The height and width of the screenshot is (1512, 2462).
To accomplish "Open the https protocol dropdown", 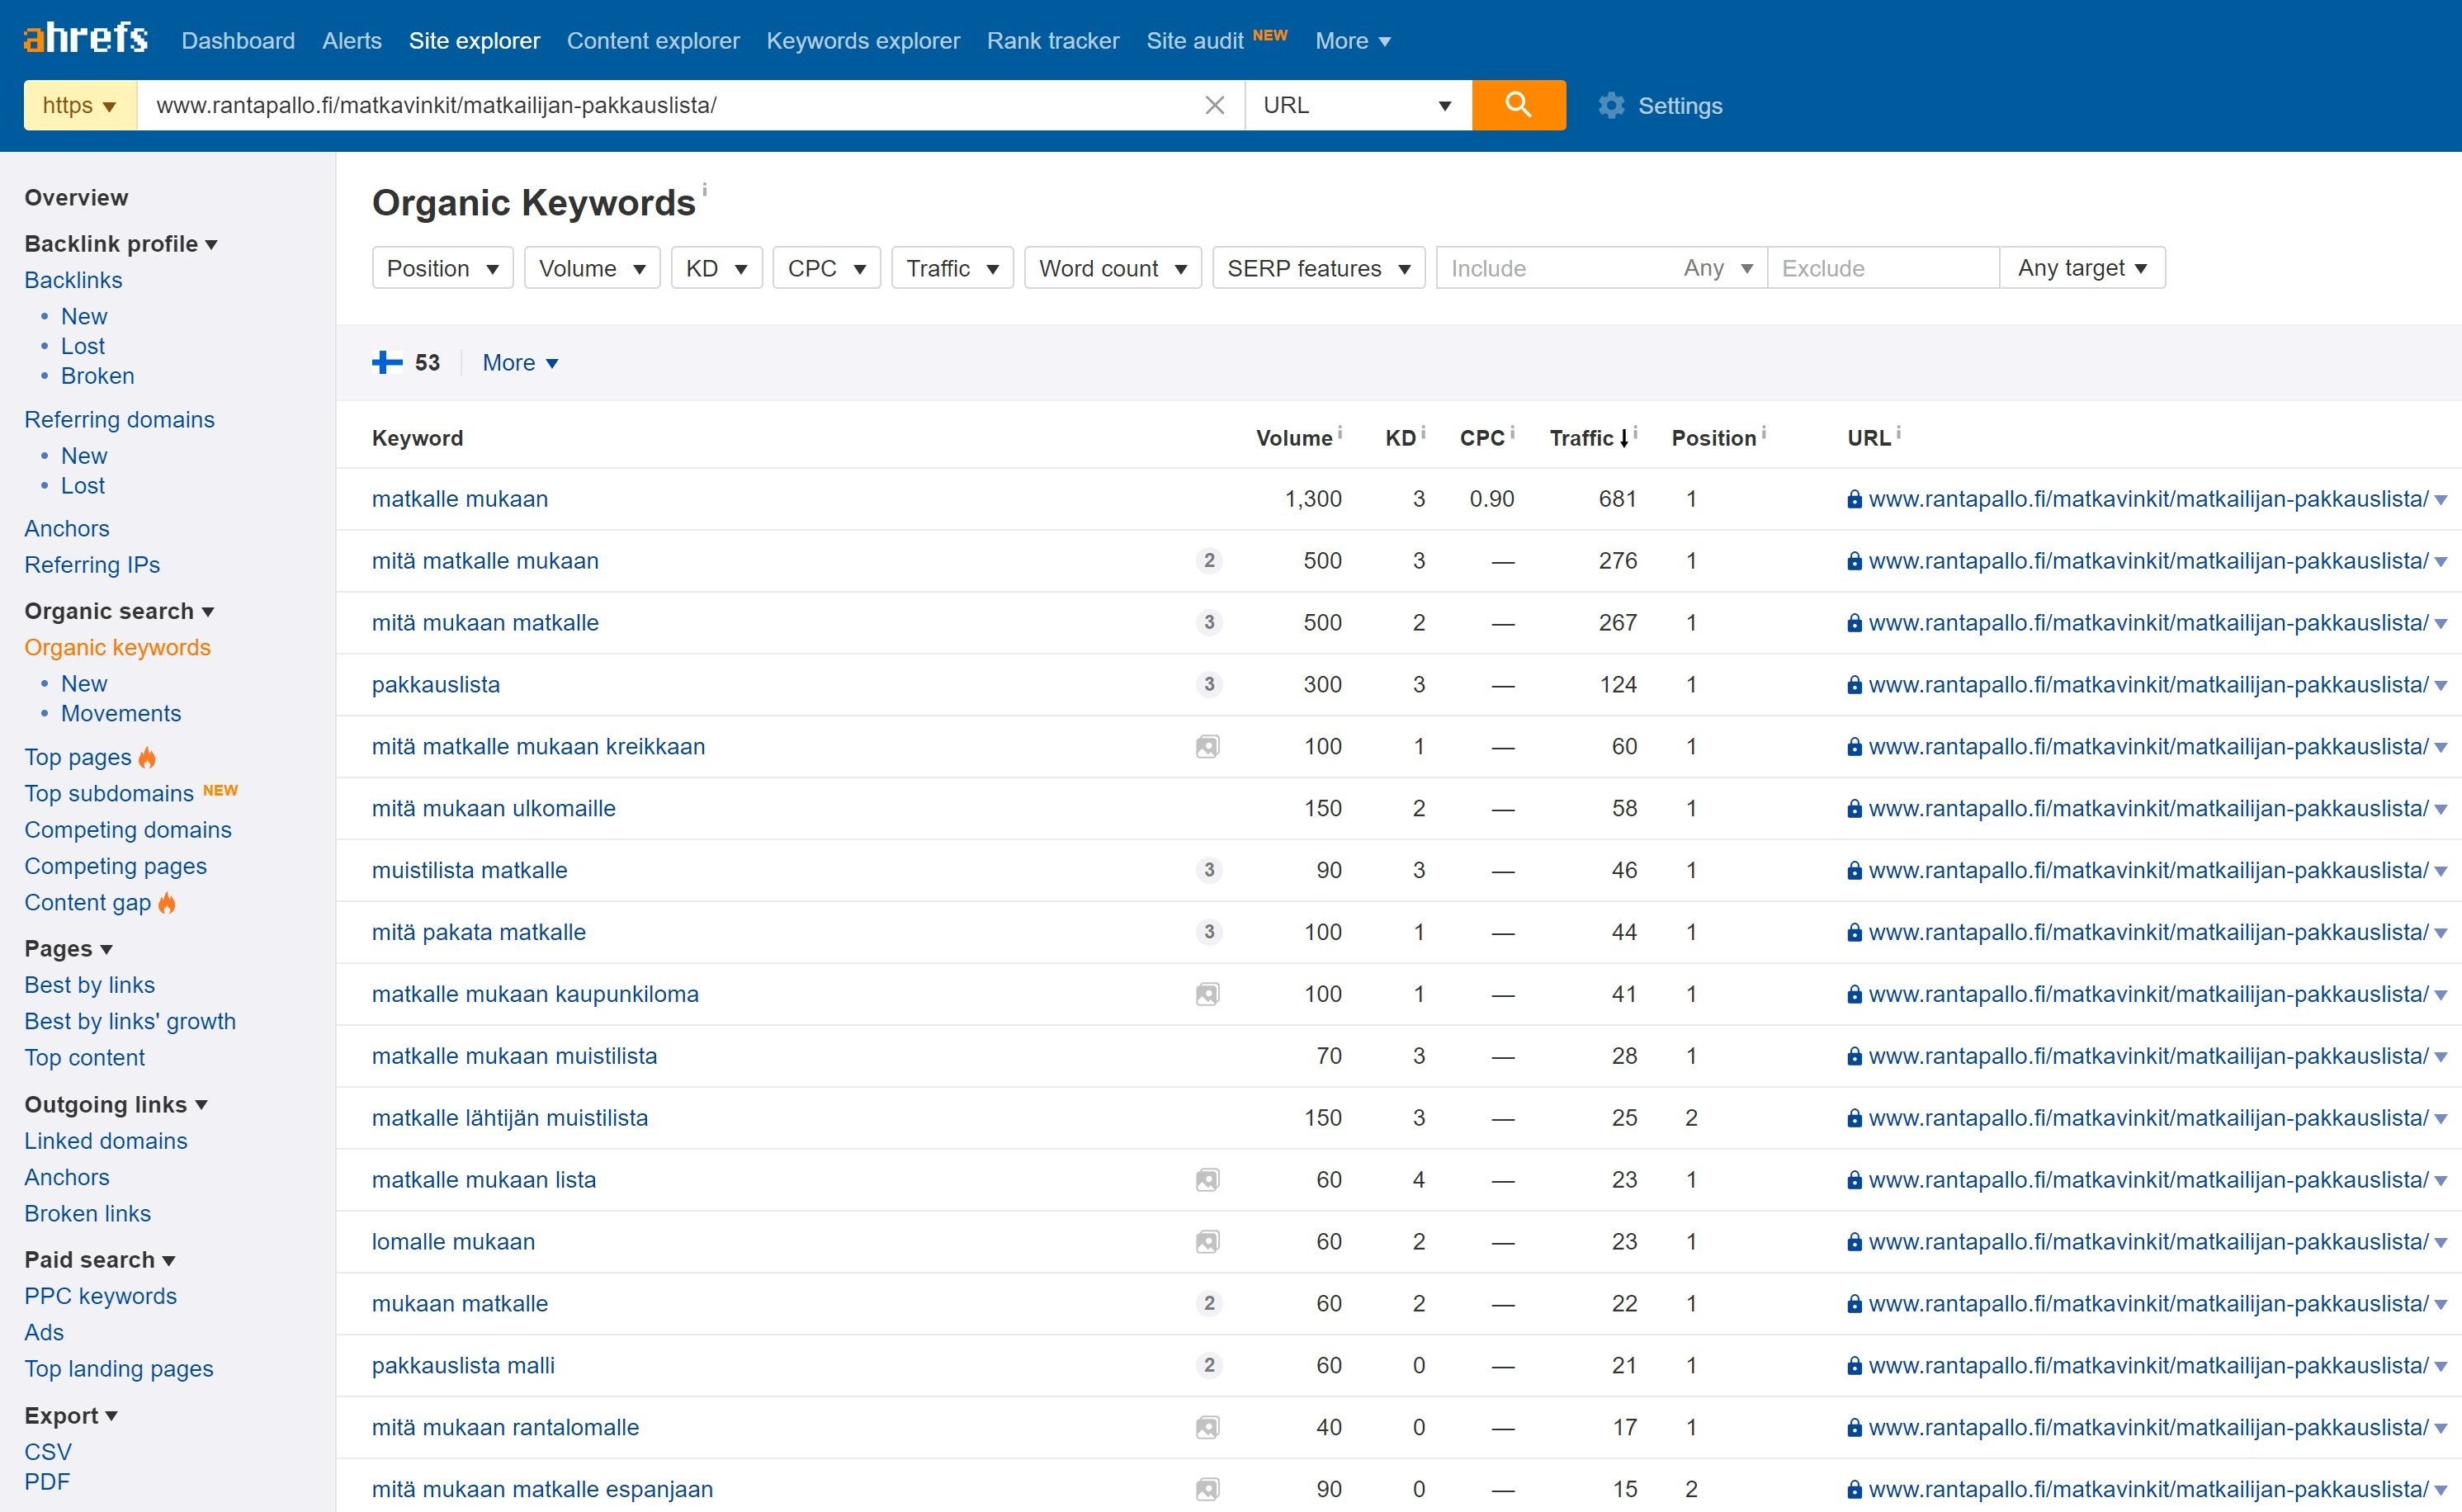I will pos(80,105).
